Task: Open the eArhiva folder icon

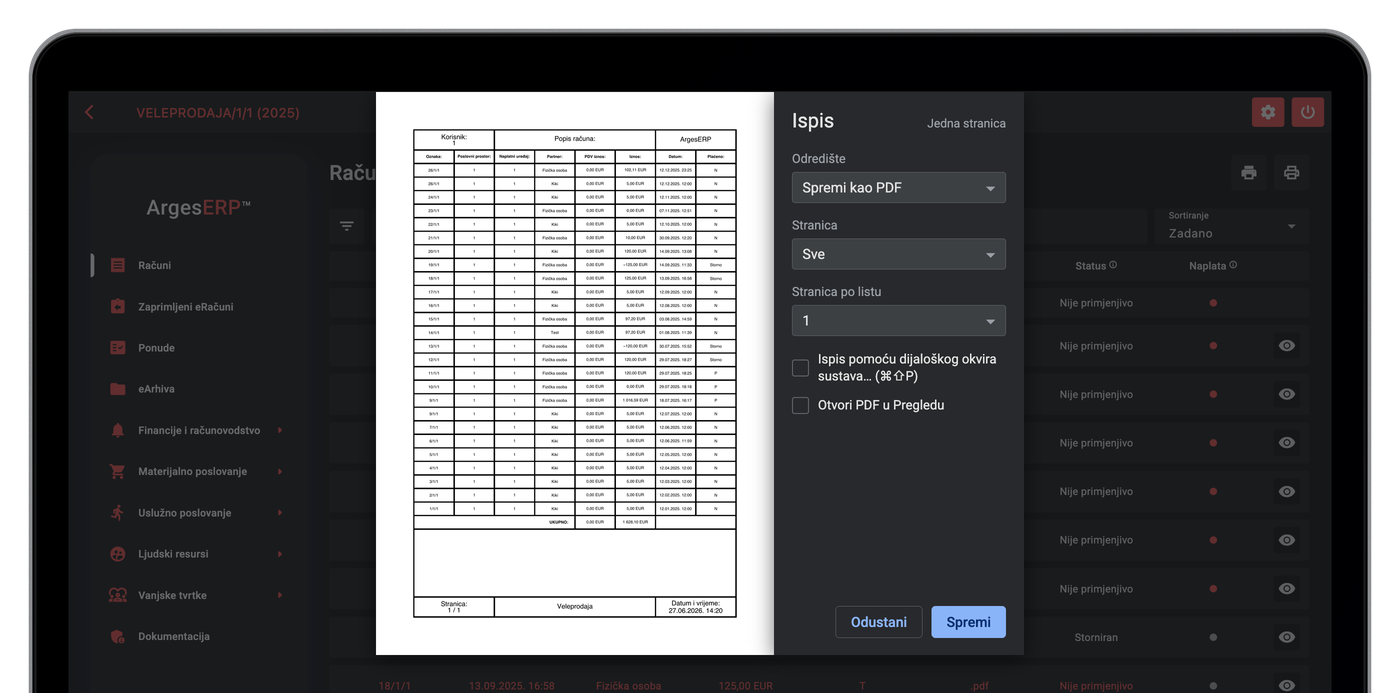Action: 118,389
